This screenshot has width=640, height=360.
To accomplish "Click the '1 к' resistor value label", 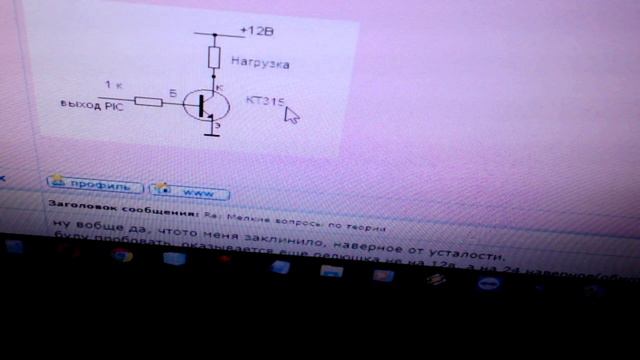I will (x=114, y=84).
